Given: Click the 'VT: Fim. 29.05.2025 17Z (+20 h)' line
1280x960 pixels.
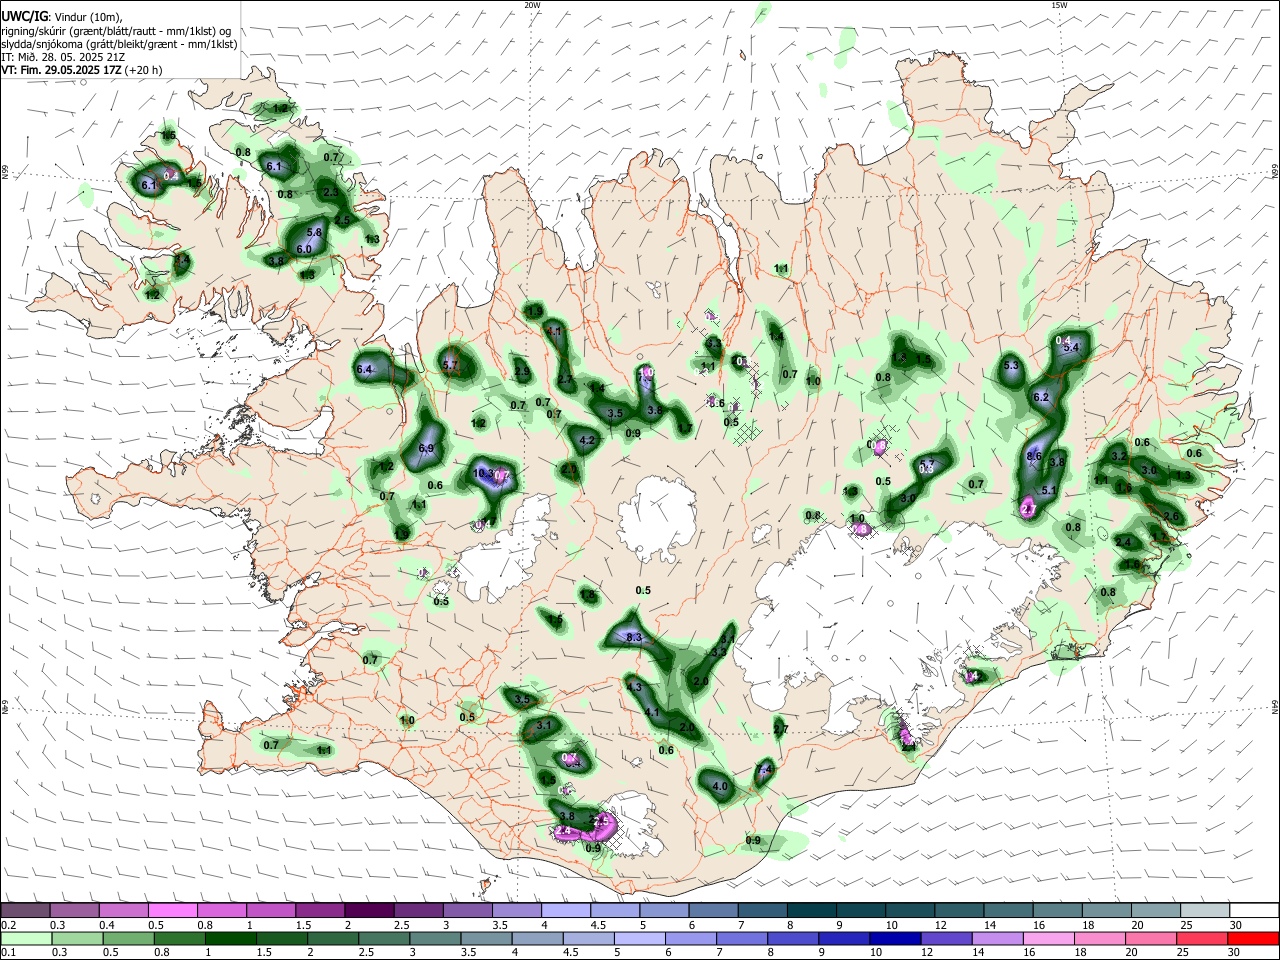Looking at the screenshot, I should [81, 70].
